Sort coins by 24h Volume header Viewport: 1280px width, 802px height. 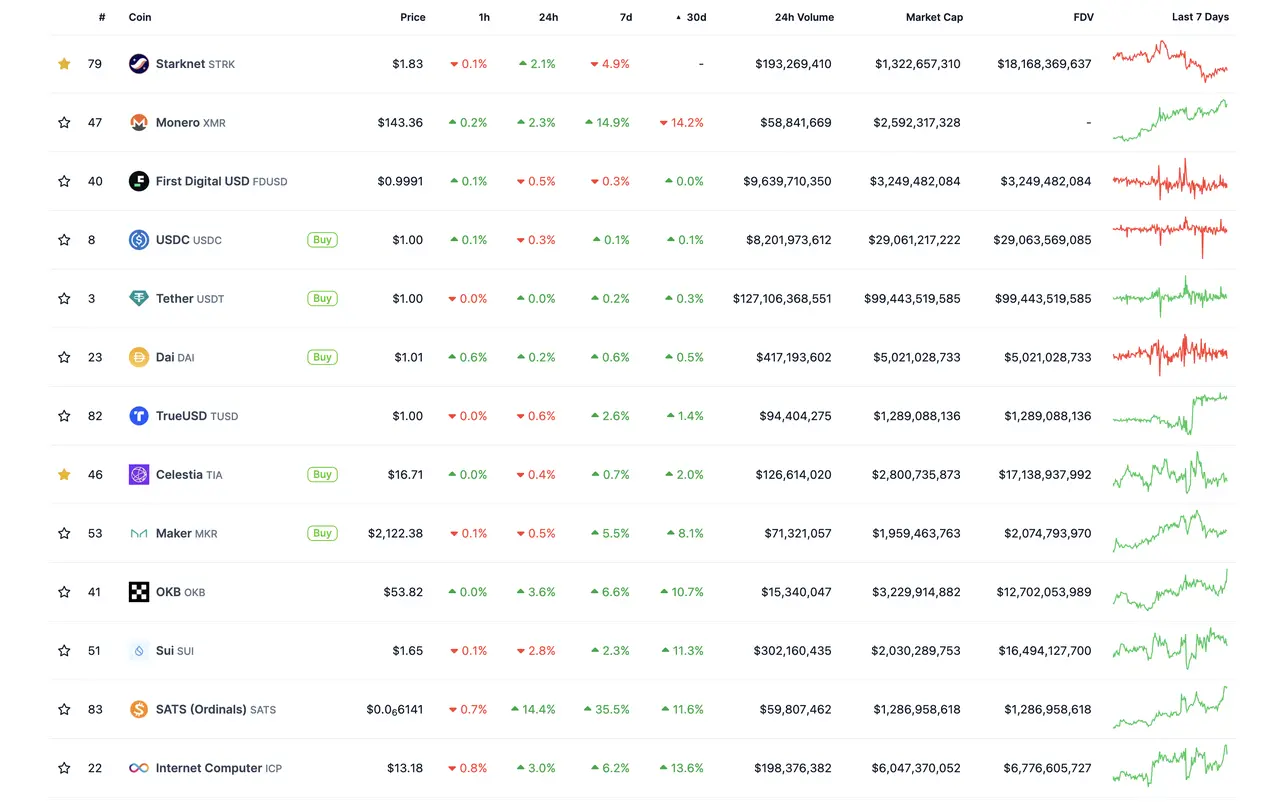pyautogui.click(x=804, y=17)
